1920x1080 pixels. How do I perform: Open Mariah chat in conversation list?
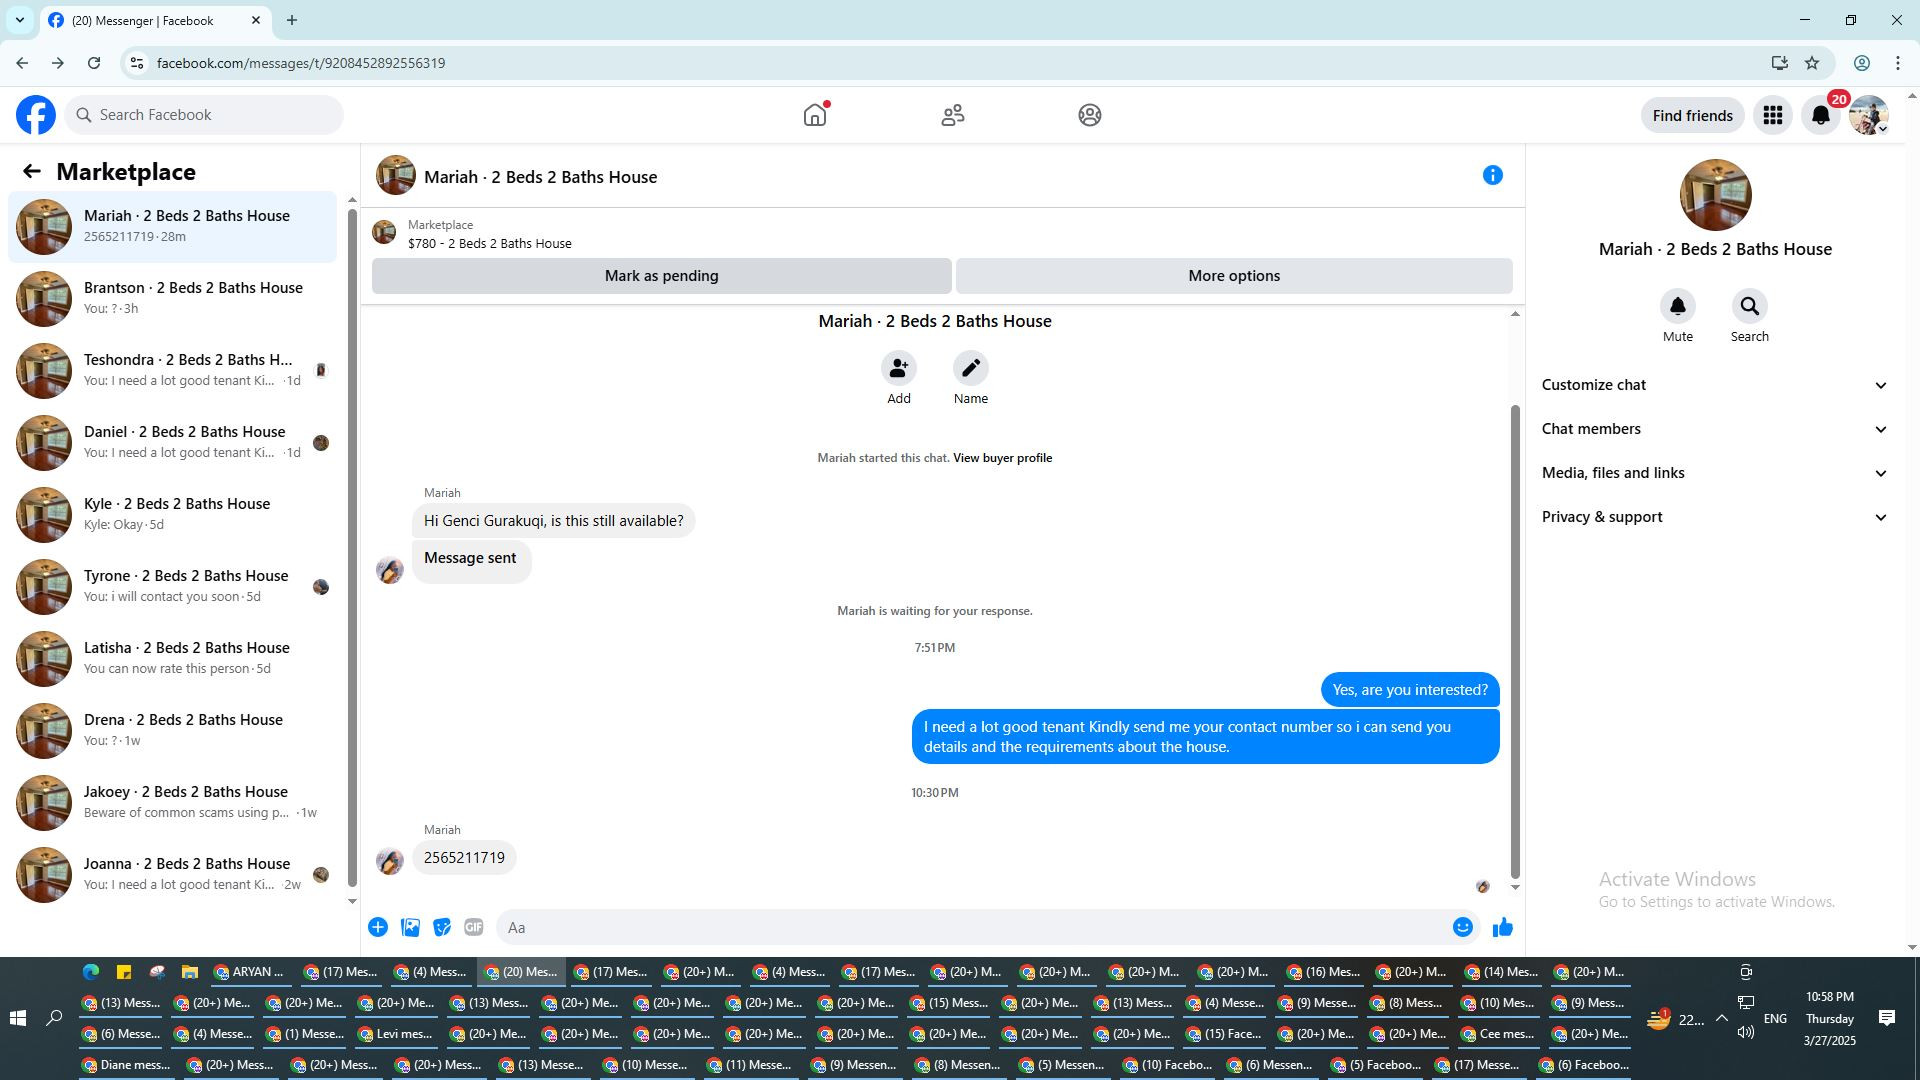coord(173,227)
